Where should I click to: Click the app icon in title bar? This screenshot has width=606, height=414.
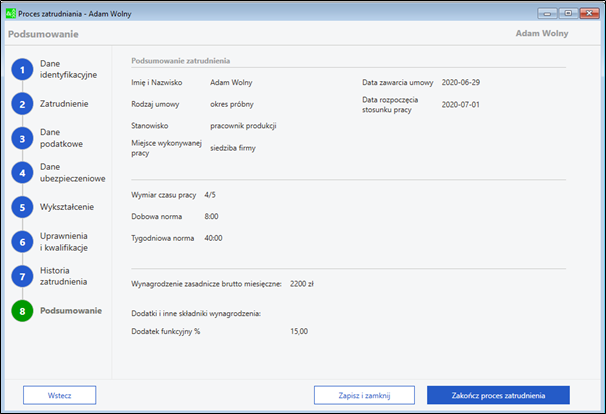[10, 14]
